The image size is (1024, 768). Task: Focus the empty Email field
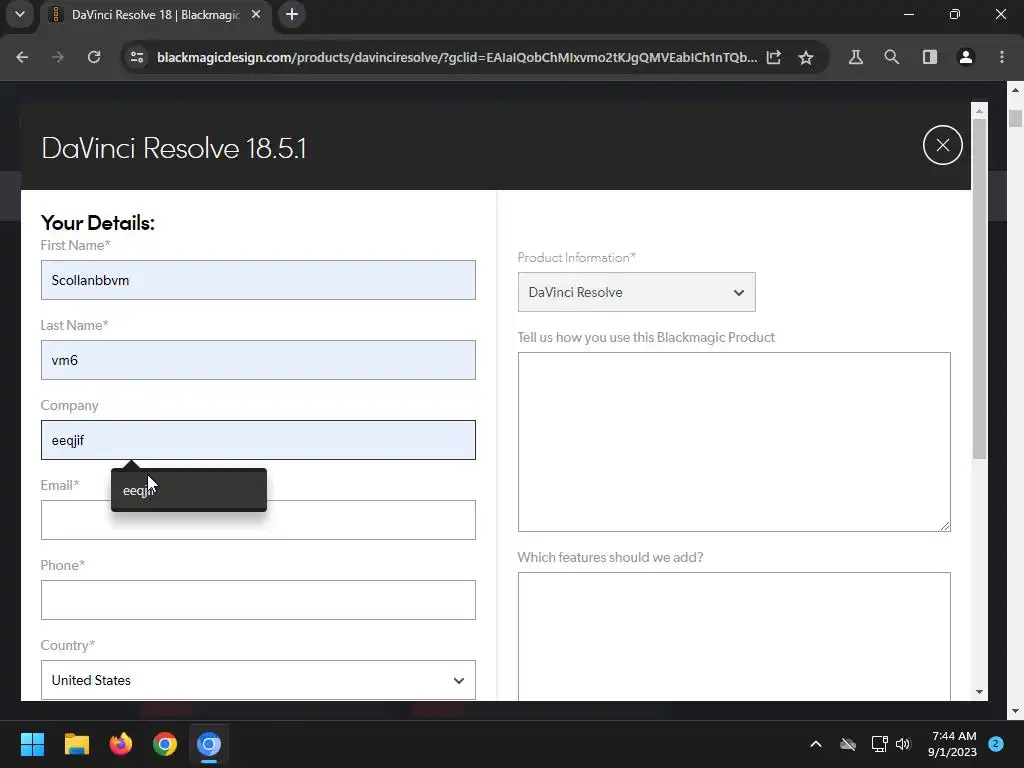[x=258, y=520]
